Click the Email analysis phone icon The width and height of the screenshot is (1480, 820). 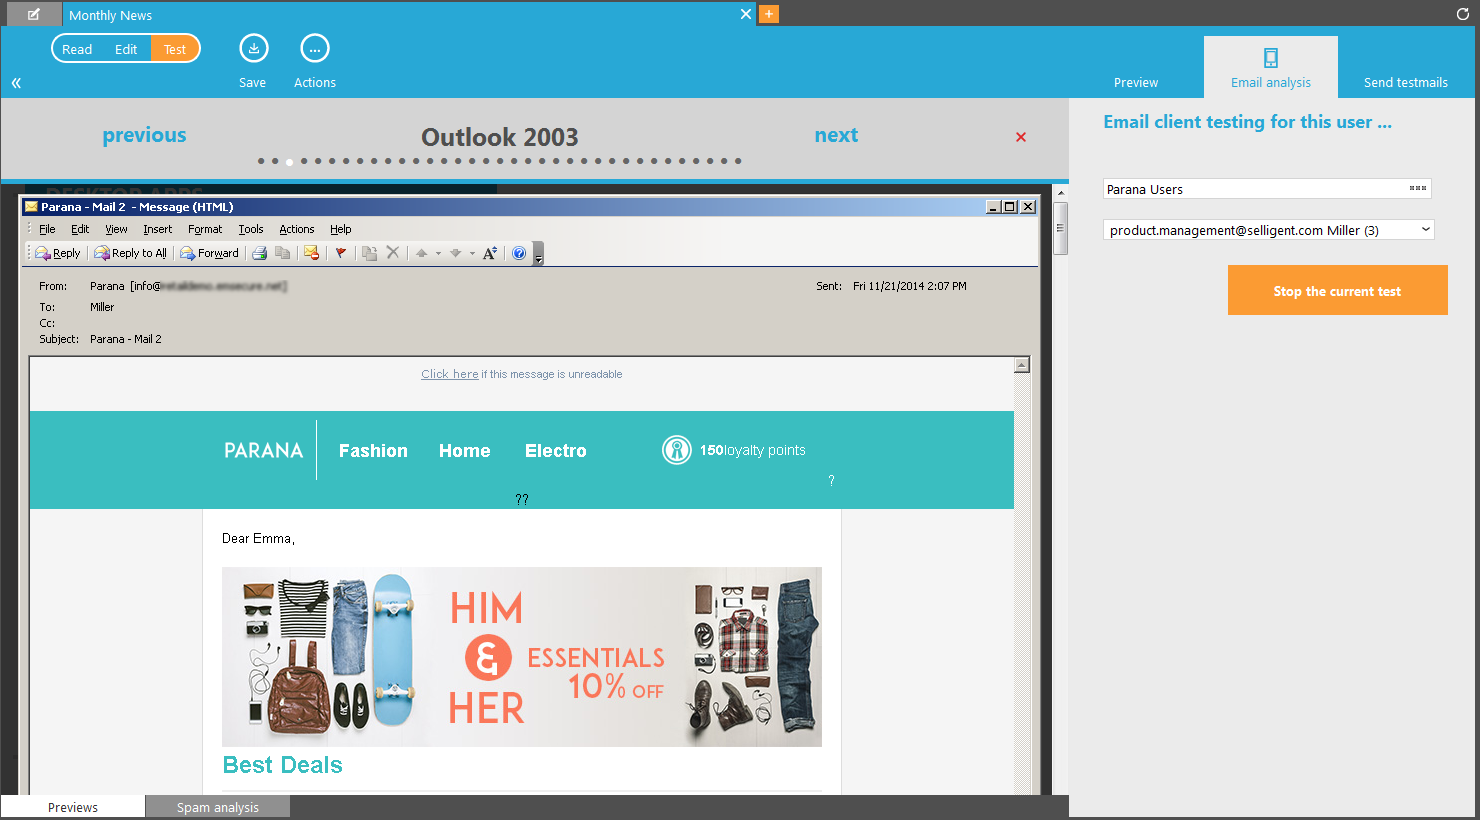(x=1270, y=58)
